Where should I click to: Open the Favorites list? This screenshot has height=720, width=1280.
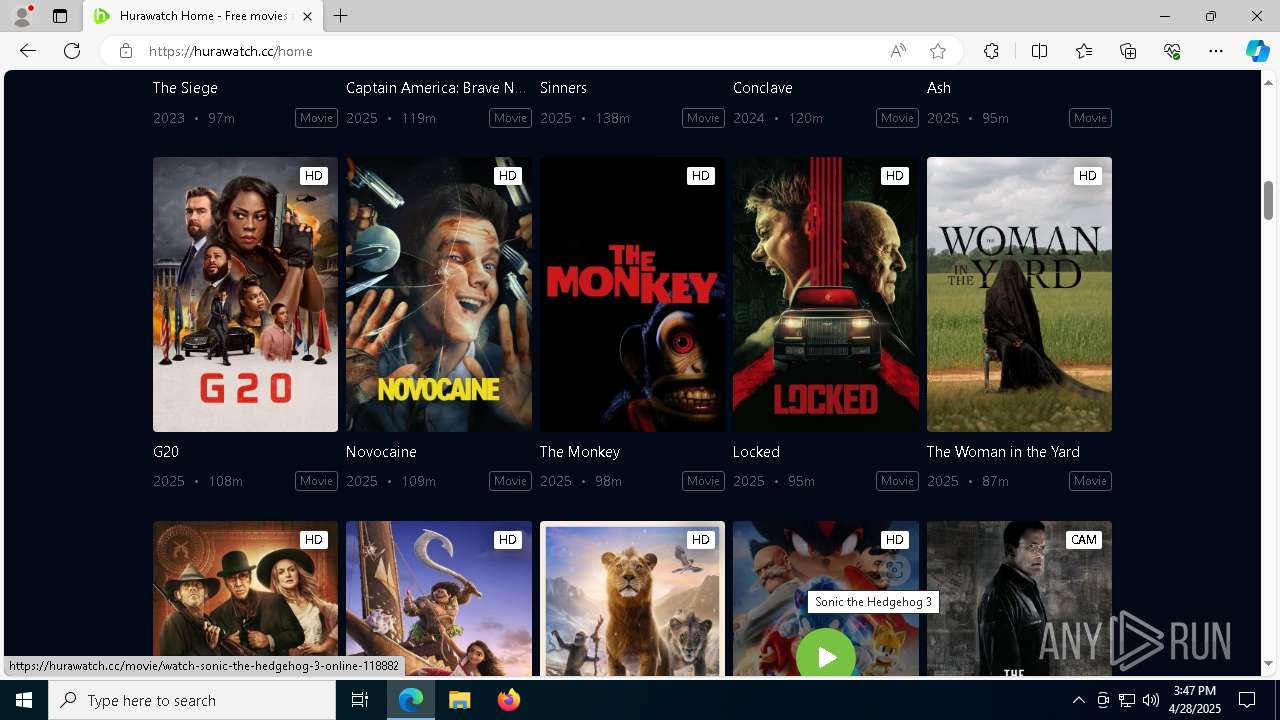click(1084, 51)
